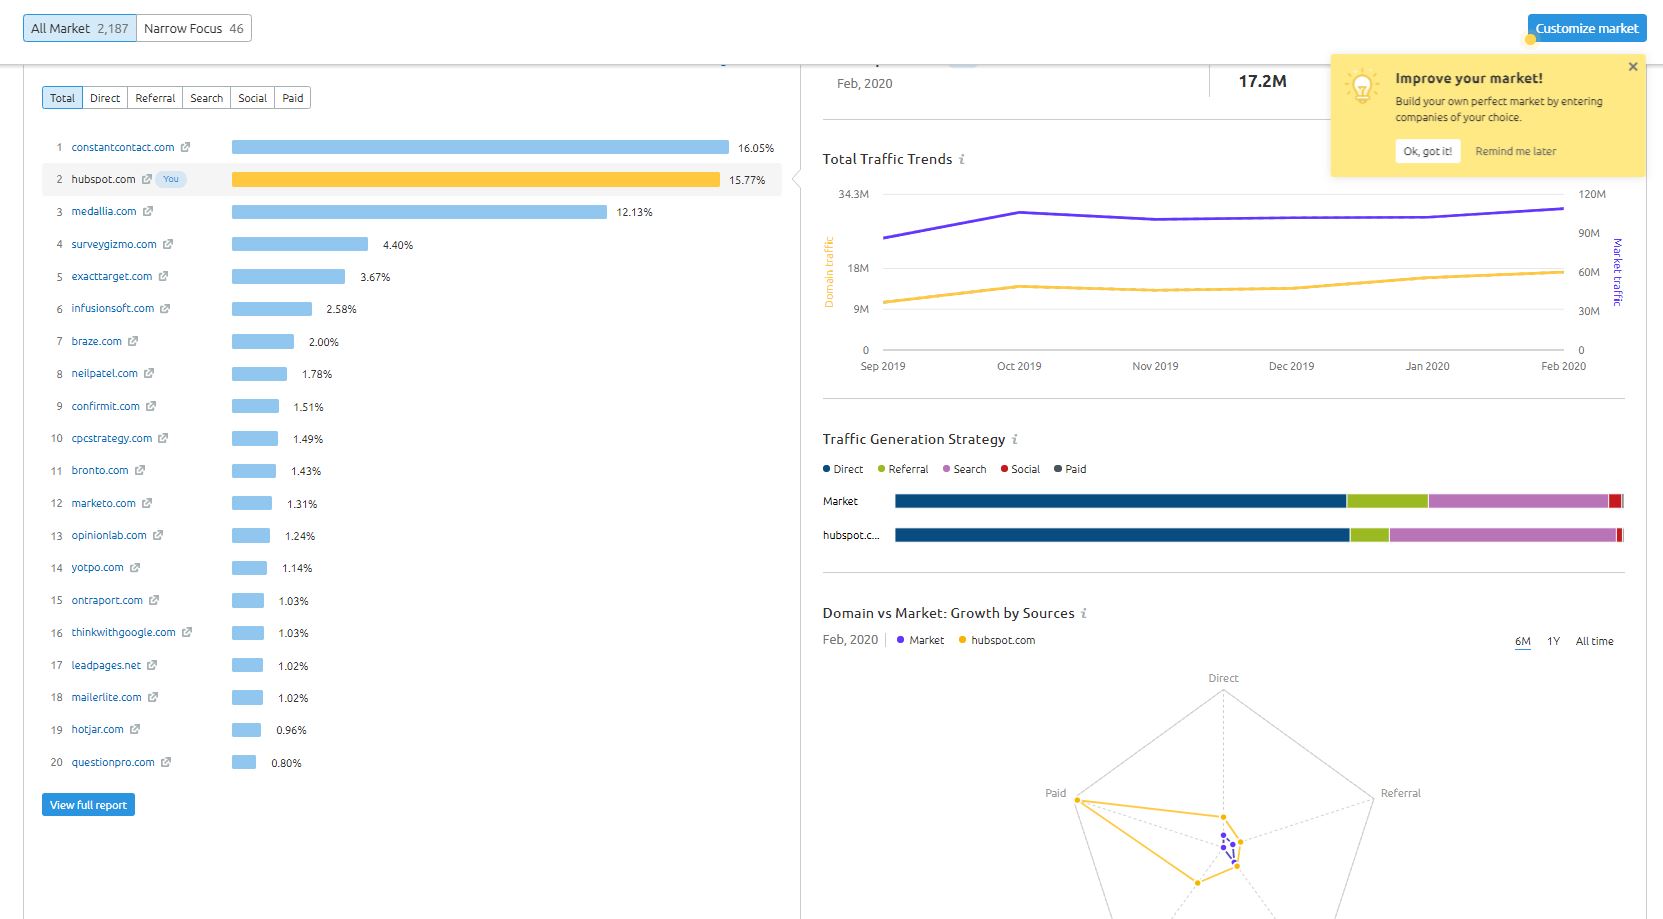1663x919 pixels.
Task: Open medallia.com external link icon
Action: 148,211
